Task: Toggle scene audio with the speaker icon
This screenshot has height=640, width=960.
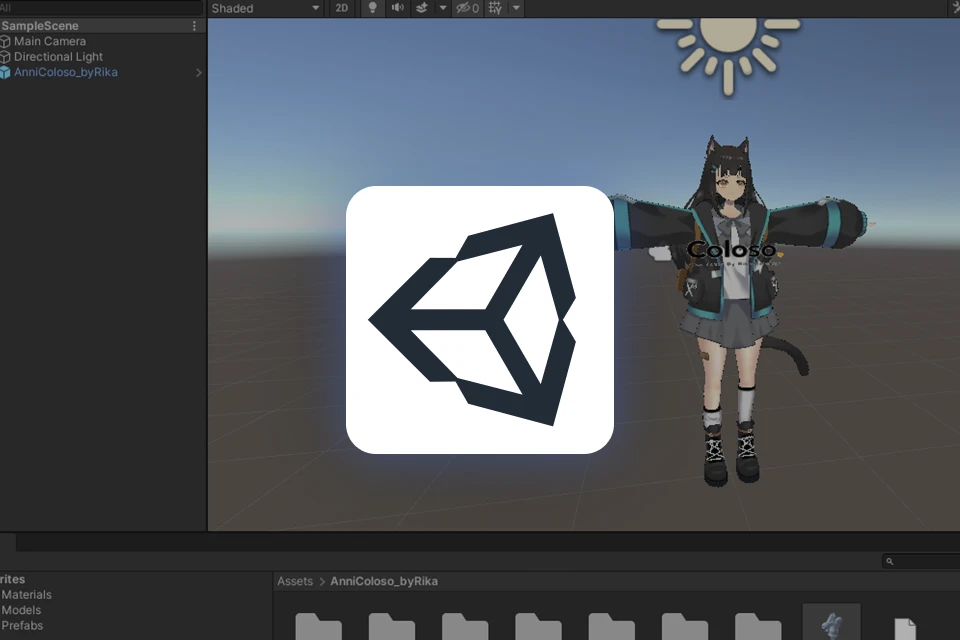Action: [398, 7]
